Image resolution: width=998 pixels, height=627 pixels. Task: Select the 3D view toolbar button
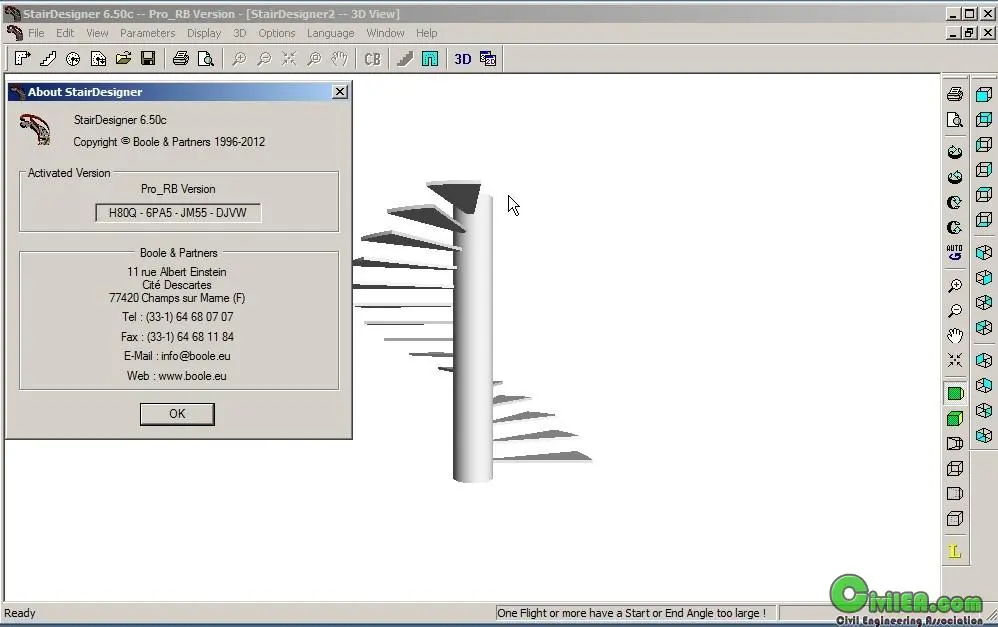pos(463,59)
